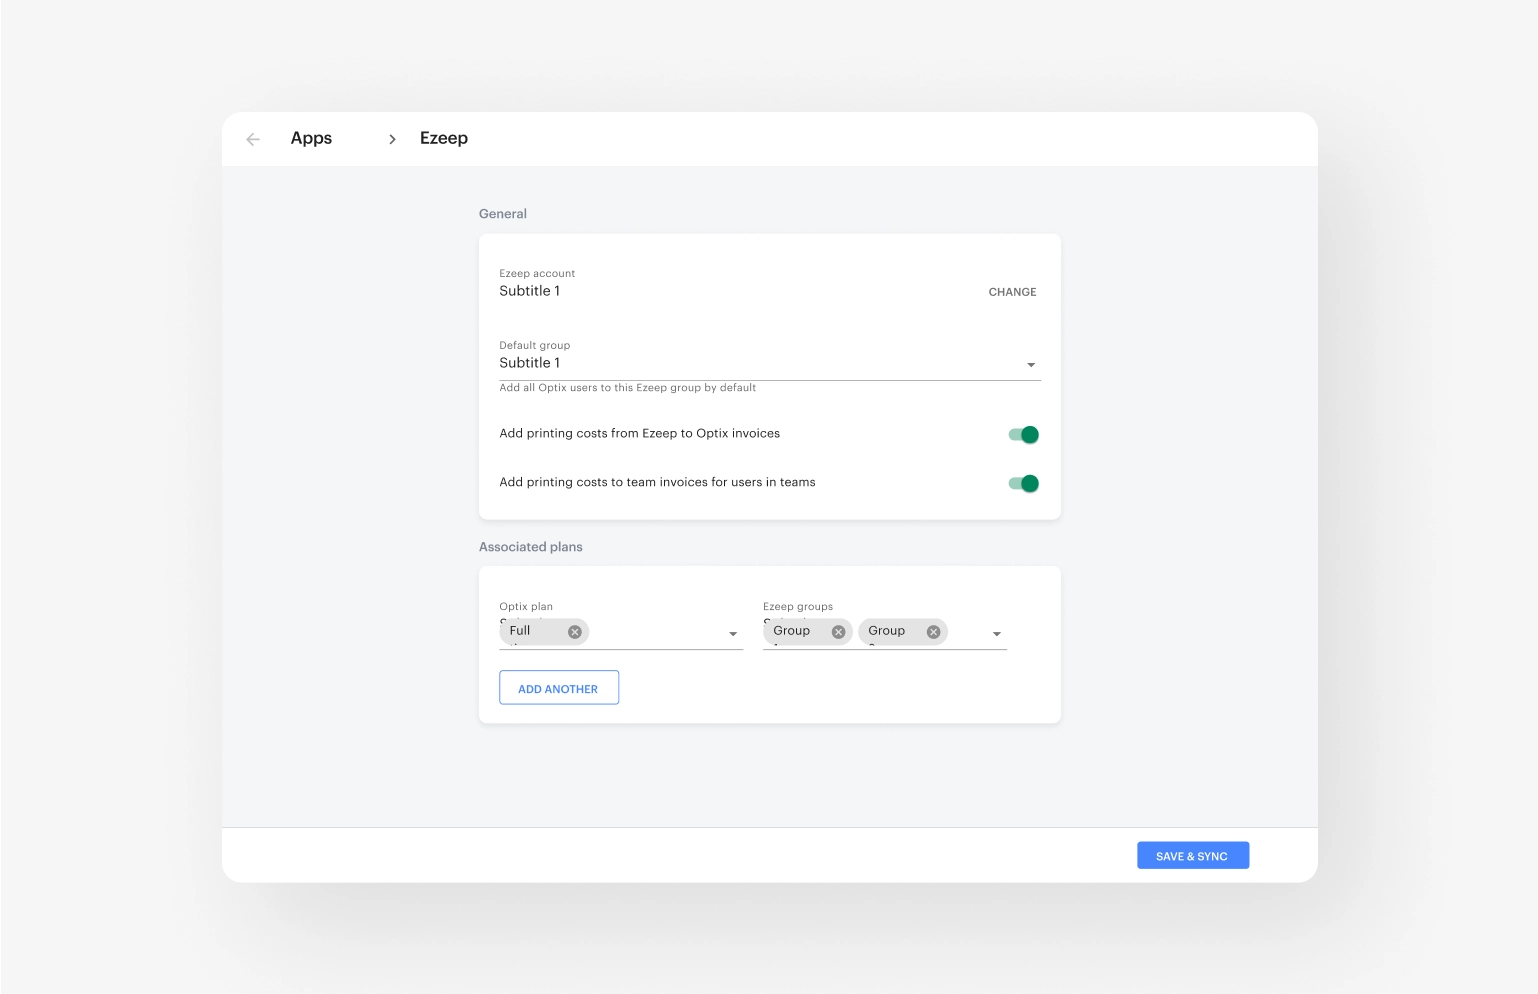Disable adding printing costs to Optix invoices
1538x994 pixels.
pos(1023,434)
